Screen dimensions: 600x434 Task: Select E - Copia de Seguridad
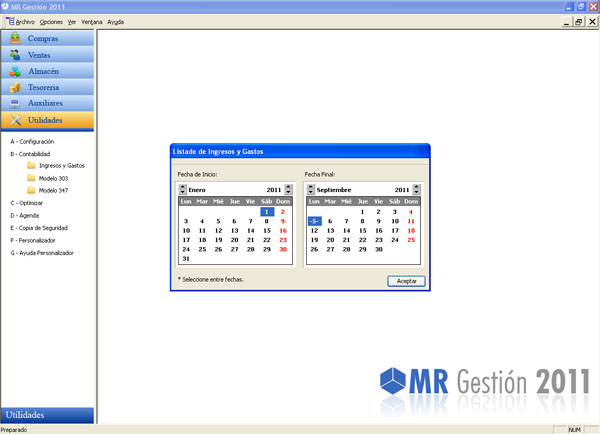tap(39, 228)
